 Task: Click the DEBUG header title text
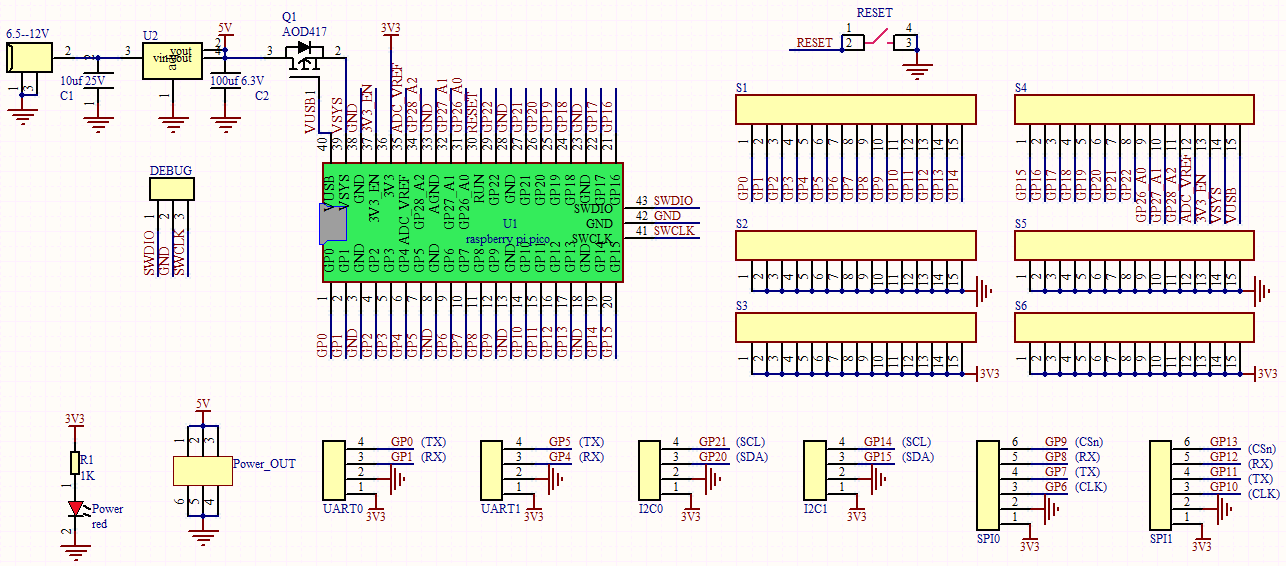(x=170, y=171)
